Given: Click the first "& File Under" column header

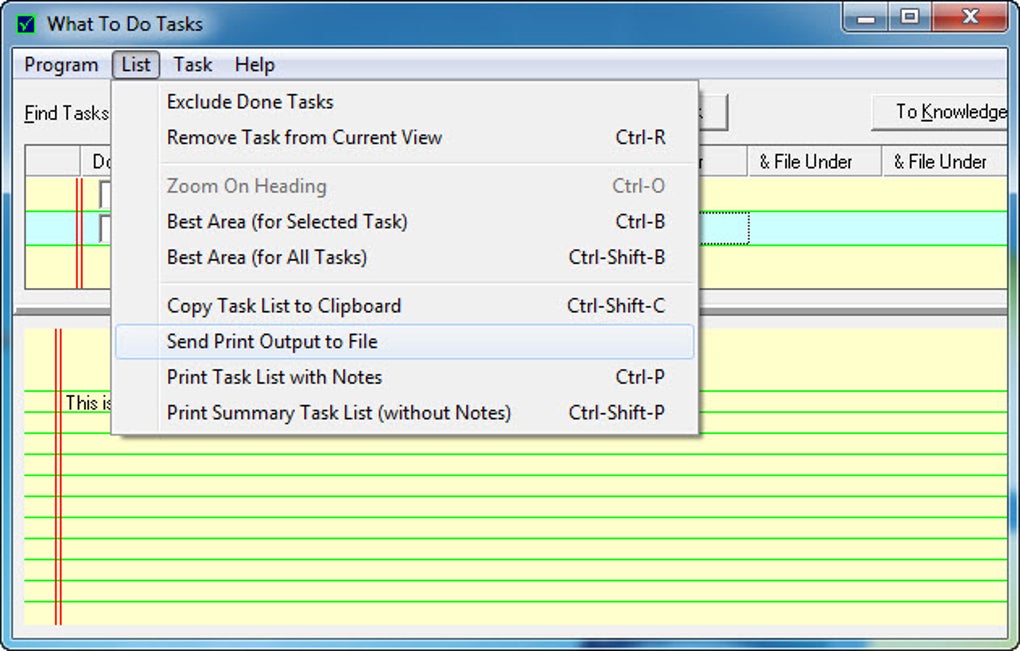Looking at the screenshot, I should coord(806,162).
